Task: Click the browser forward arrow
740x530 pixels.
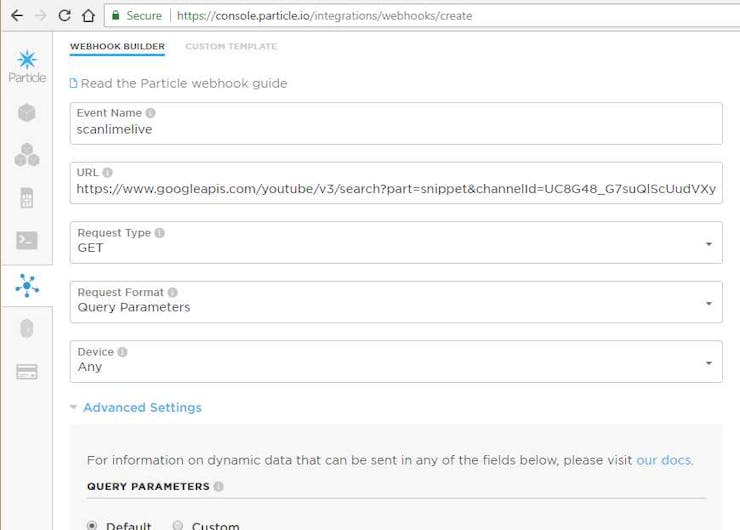Action: [41, 16]
